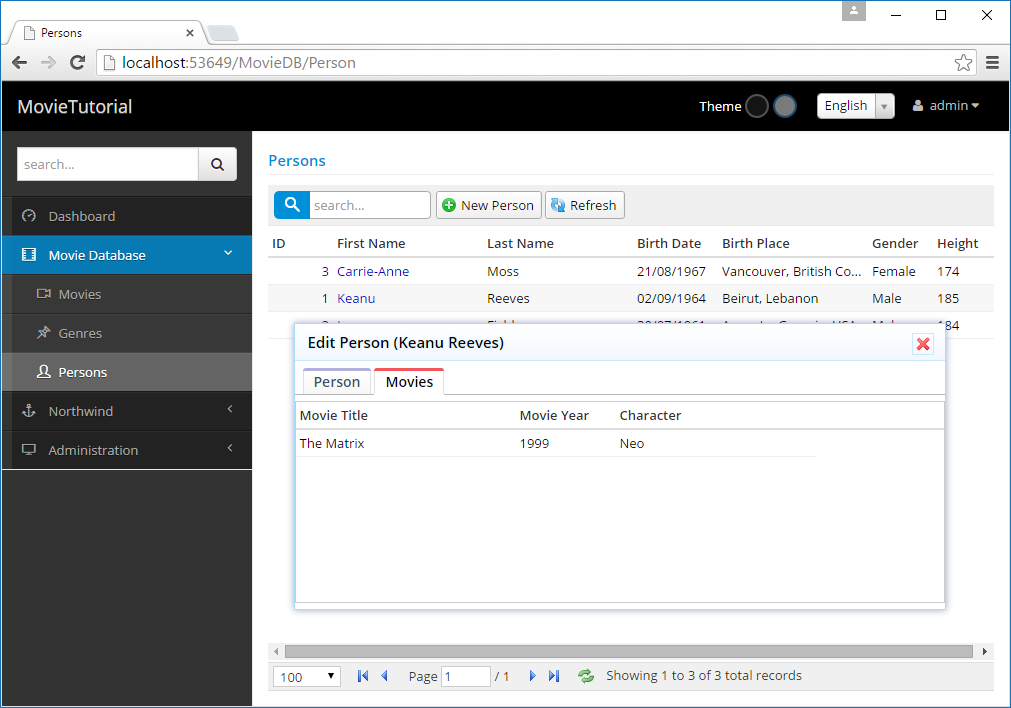1011x708 pixels.
Task: Click the sidebar search magnifier button
Action: 217,164
